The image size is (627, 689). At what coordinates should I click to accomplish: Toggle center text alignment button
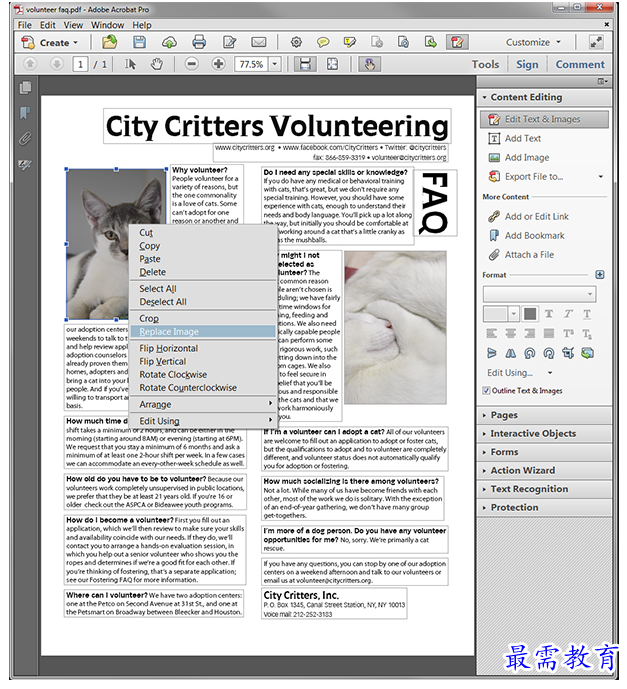511,334
